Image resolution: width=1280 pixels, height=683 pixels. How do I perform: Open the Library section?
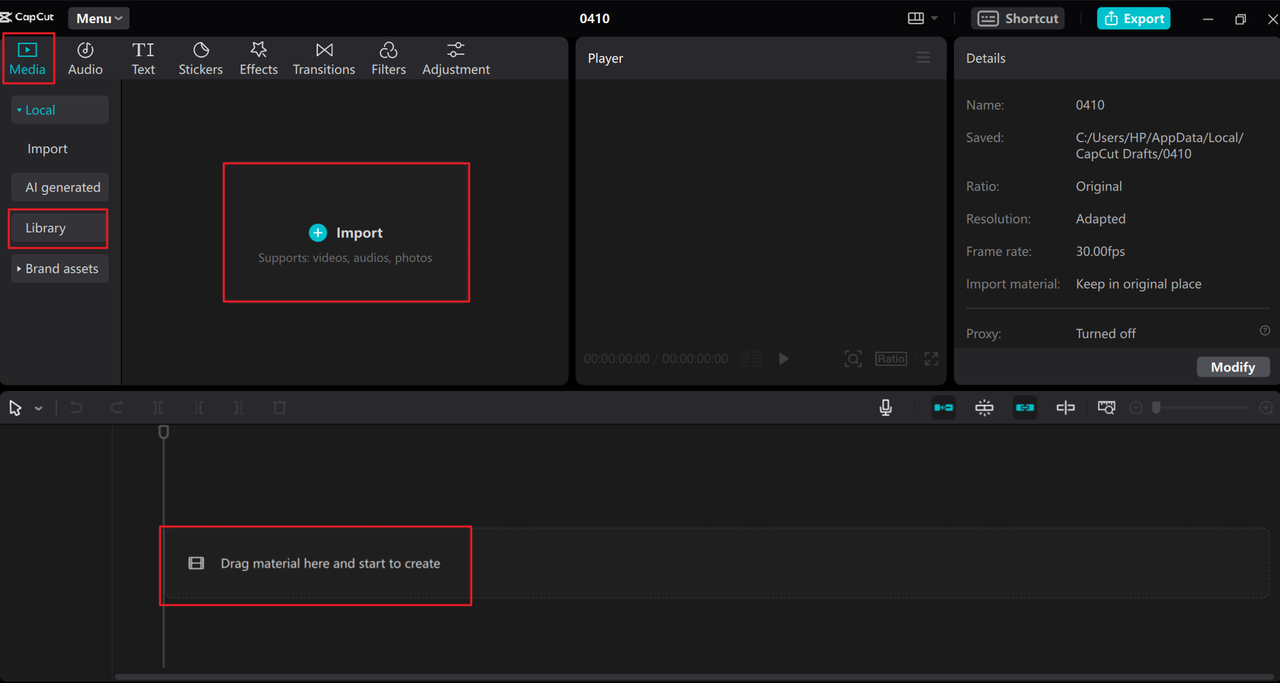58,228
